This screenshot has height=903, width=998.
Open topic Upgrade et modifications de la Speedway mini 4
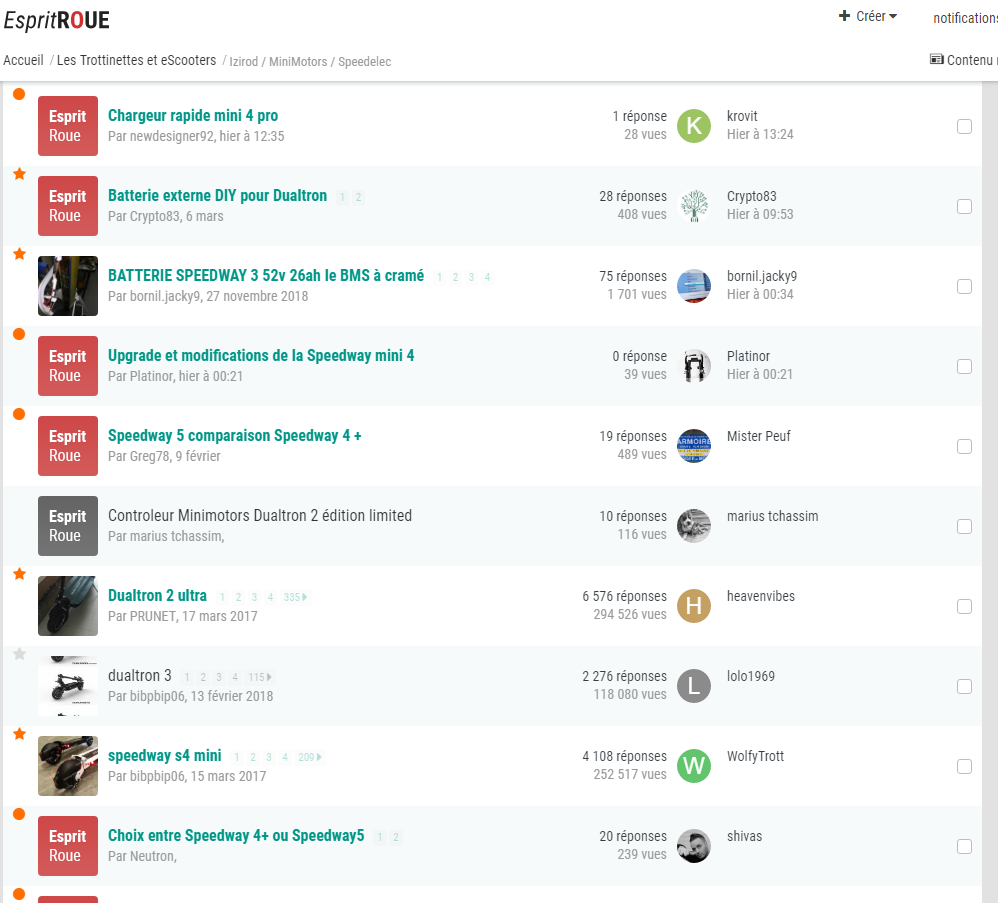point(261,355)
